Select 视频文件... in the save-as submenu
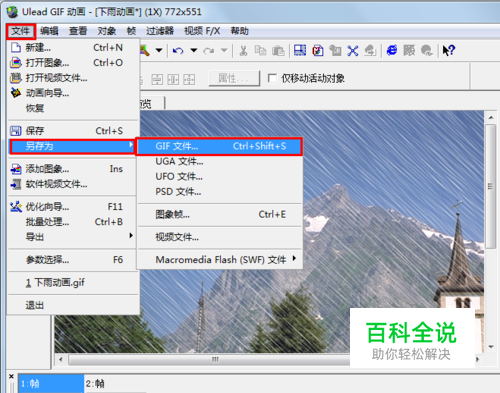This screenshot has height=393, width=500. 219,237
